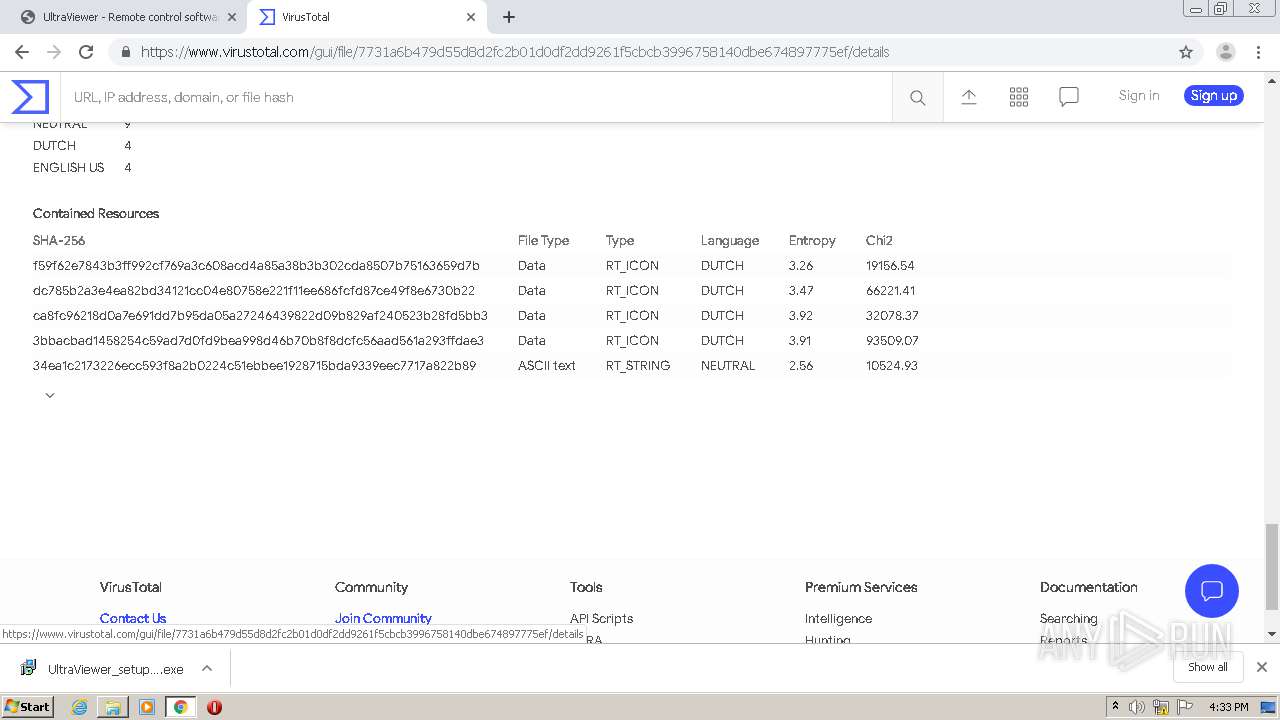Click the Entropy column header
Screen dimensions: 1280x720
point(812,241)
